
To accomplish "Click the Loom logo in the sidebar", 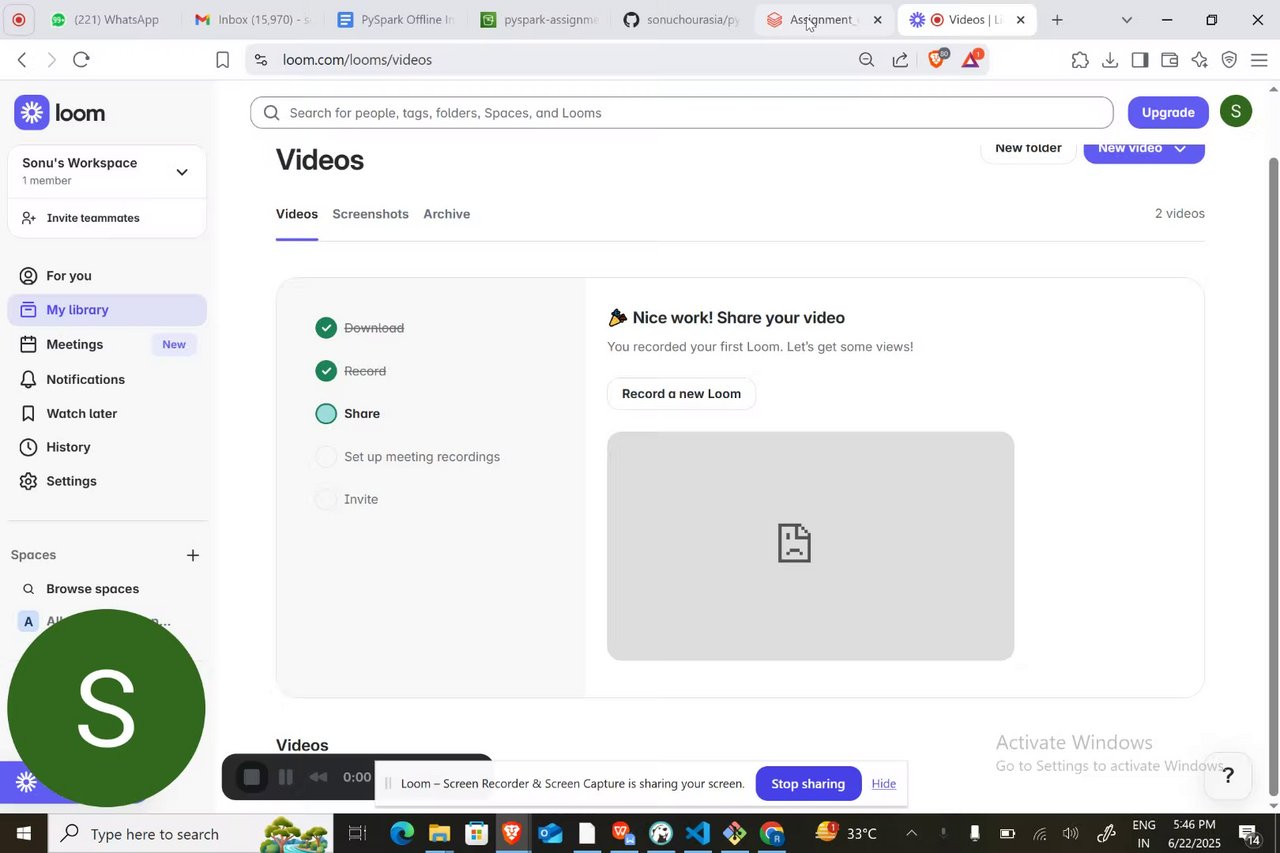I will tap(60, 113).
